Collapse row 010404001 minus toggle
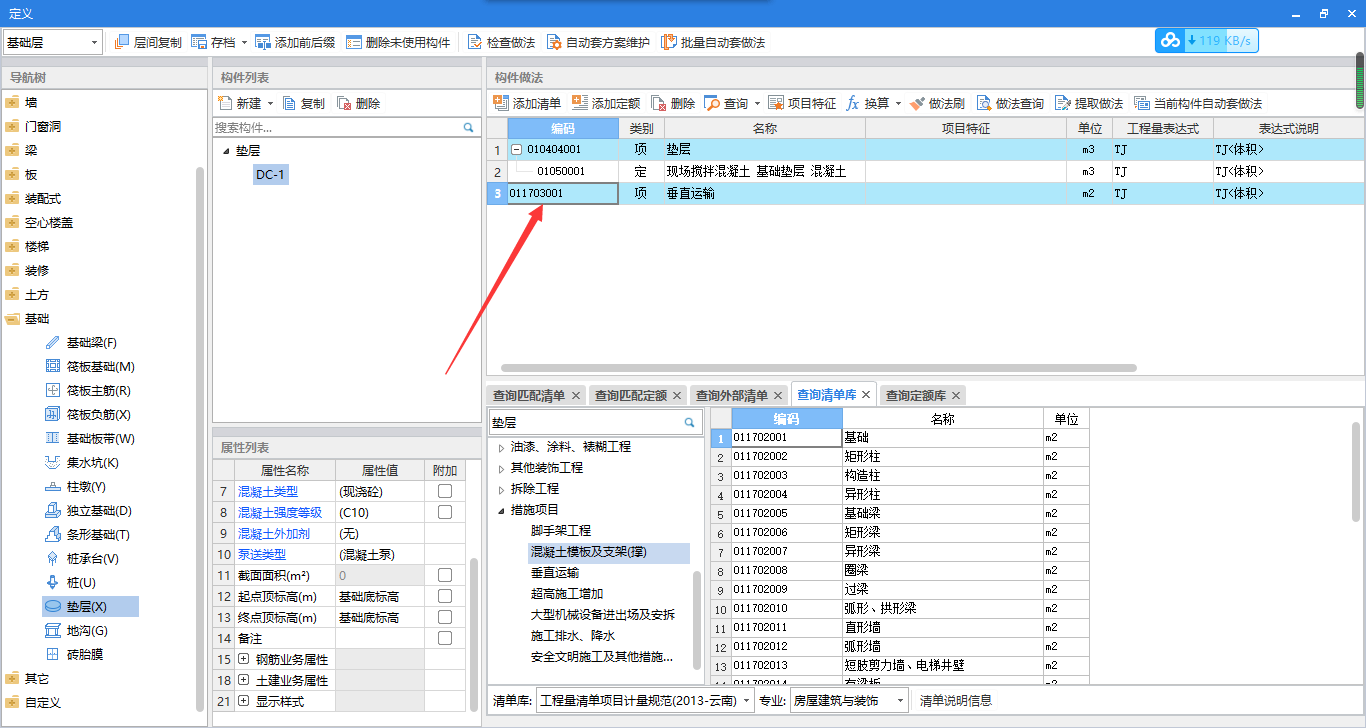Viewport: 1366px width, 728px height. (517, 149)
